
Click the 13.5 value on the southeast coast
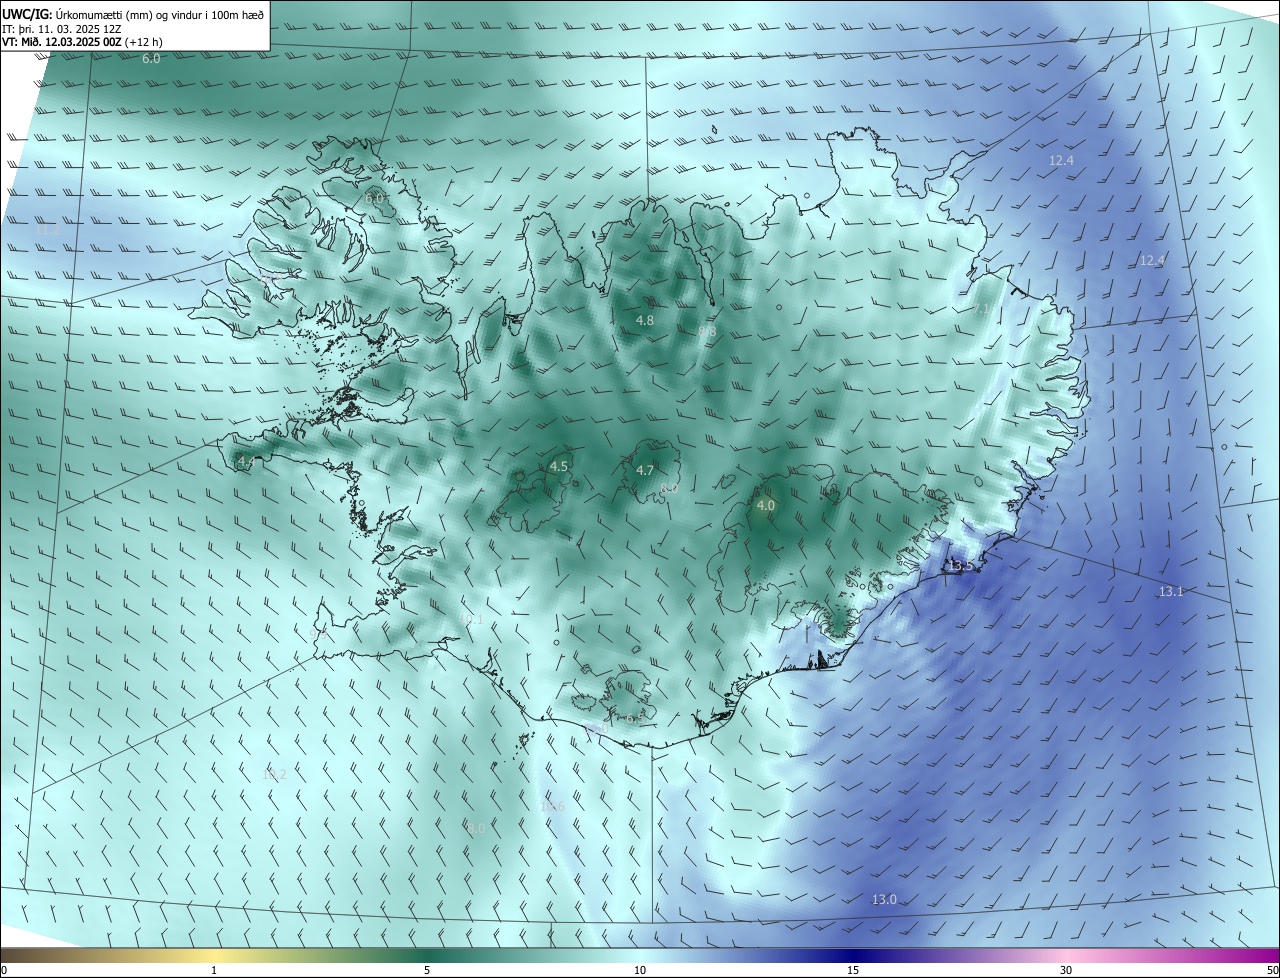point(960,565)
